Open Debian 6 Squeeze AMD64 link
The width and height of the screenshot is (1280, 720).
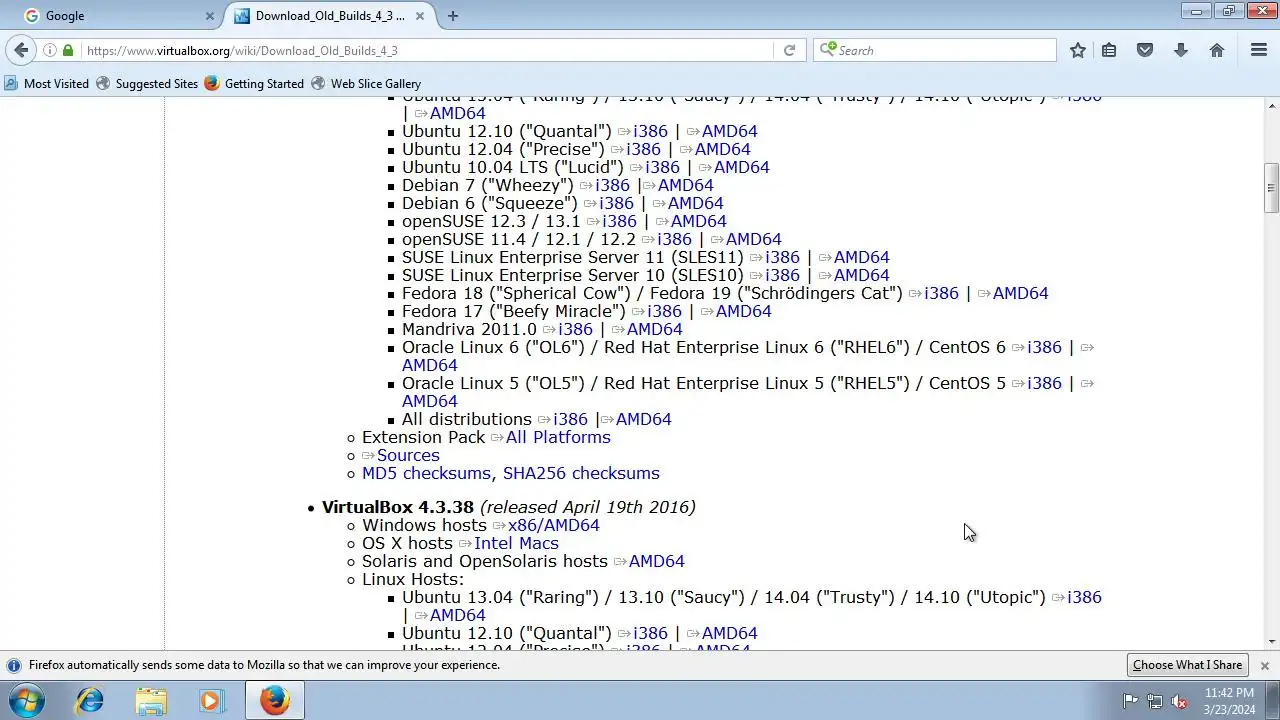(x=695, y=203)
